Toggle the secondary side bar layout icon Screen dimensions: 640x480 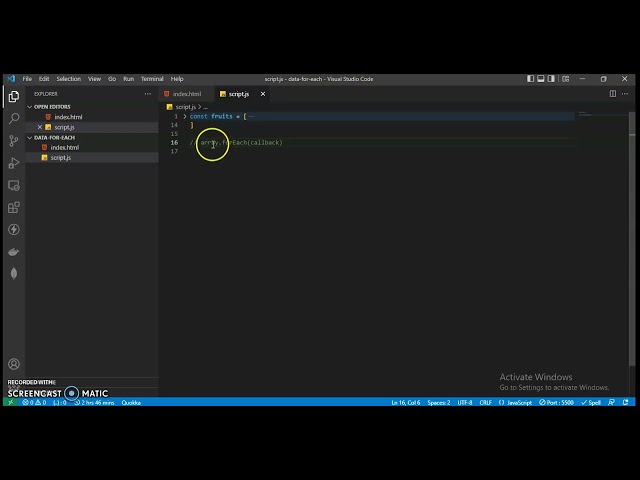pos(551,79)
